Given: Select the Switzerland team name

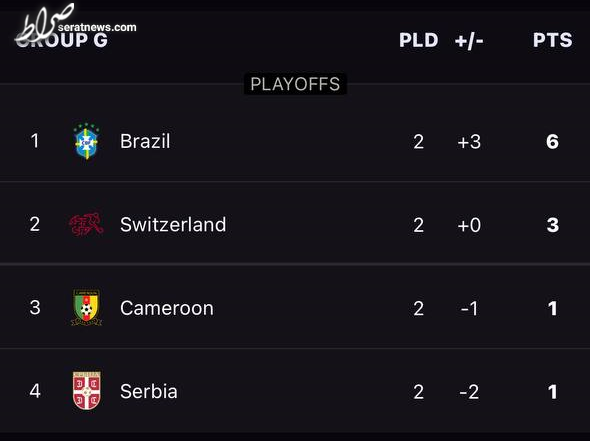Looking at the screenshot, I should click(x=173, y=225).
